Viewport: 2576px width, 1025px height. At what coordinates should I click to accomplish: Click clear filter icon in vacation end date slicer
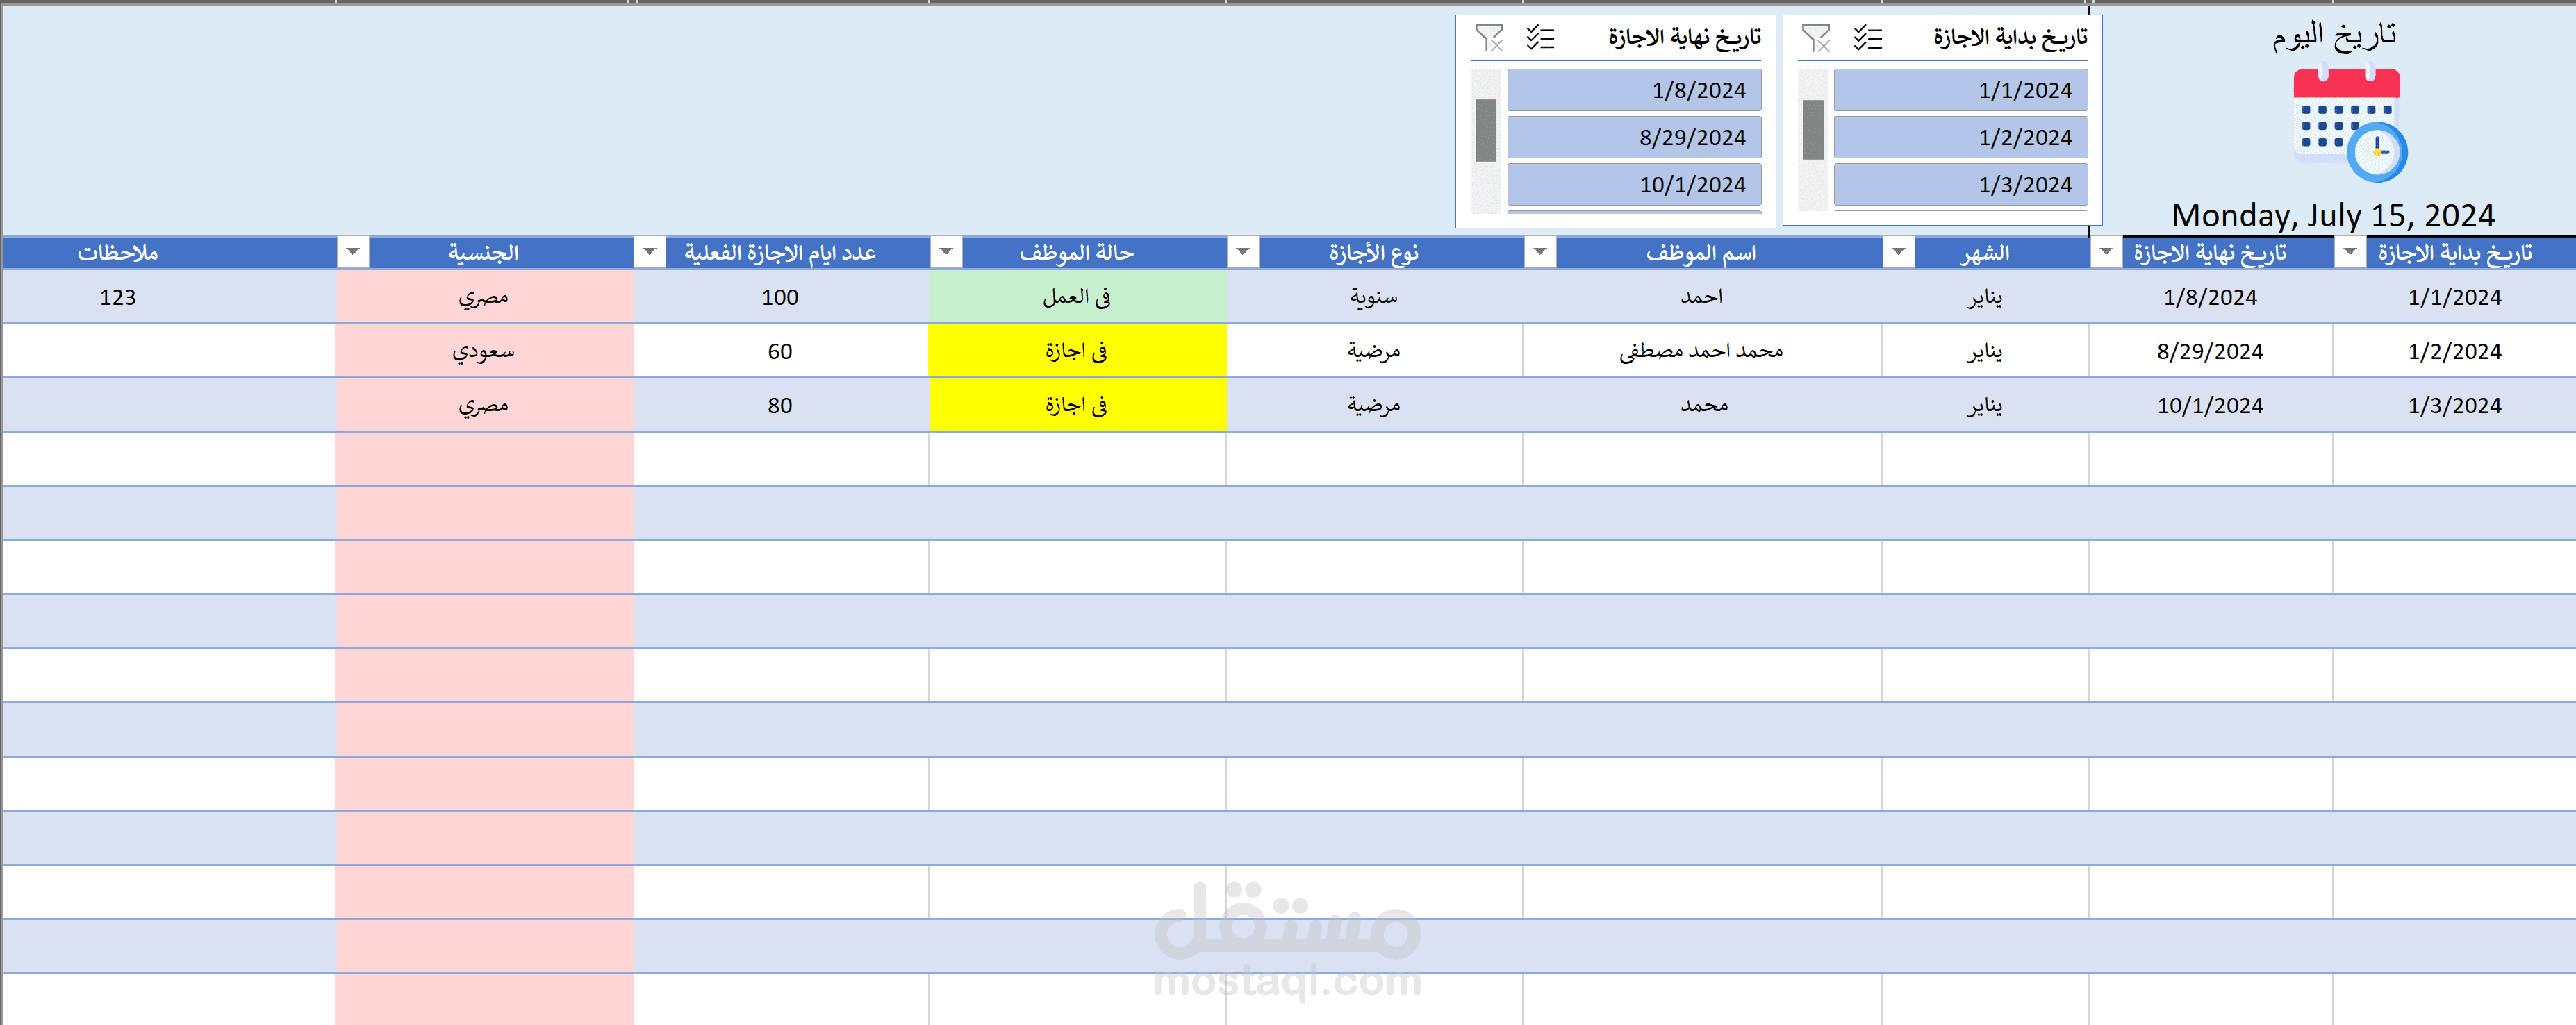(1488, 38)
